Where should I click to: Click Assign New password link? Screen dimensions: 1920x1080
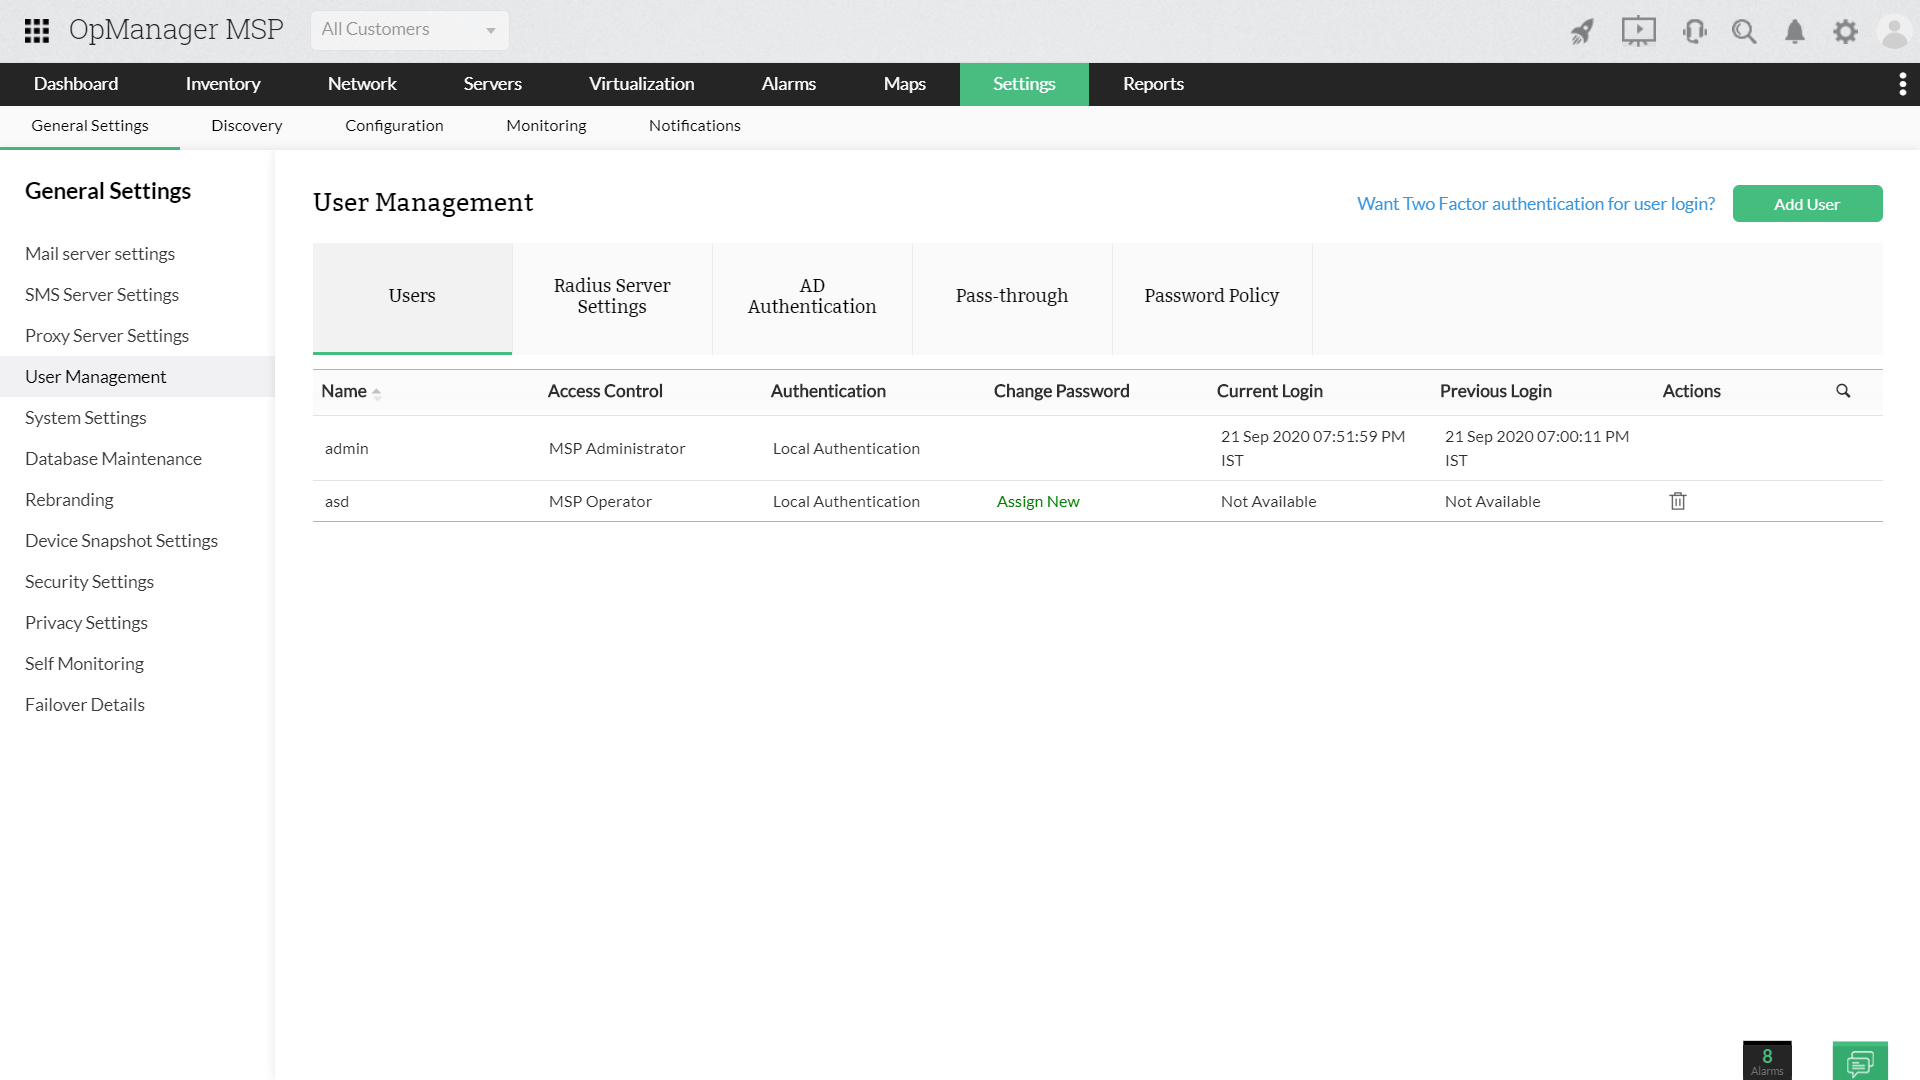1038,502
